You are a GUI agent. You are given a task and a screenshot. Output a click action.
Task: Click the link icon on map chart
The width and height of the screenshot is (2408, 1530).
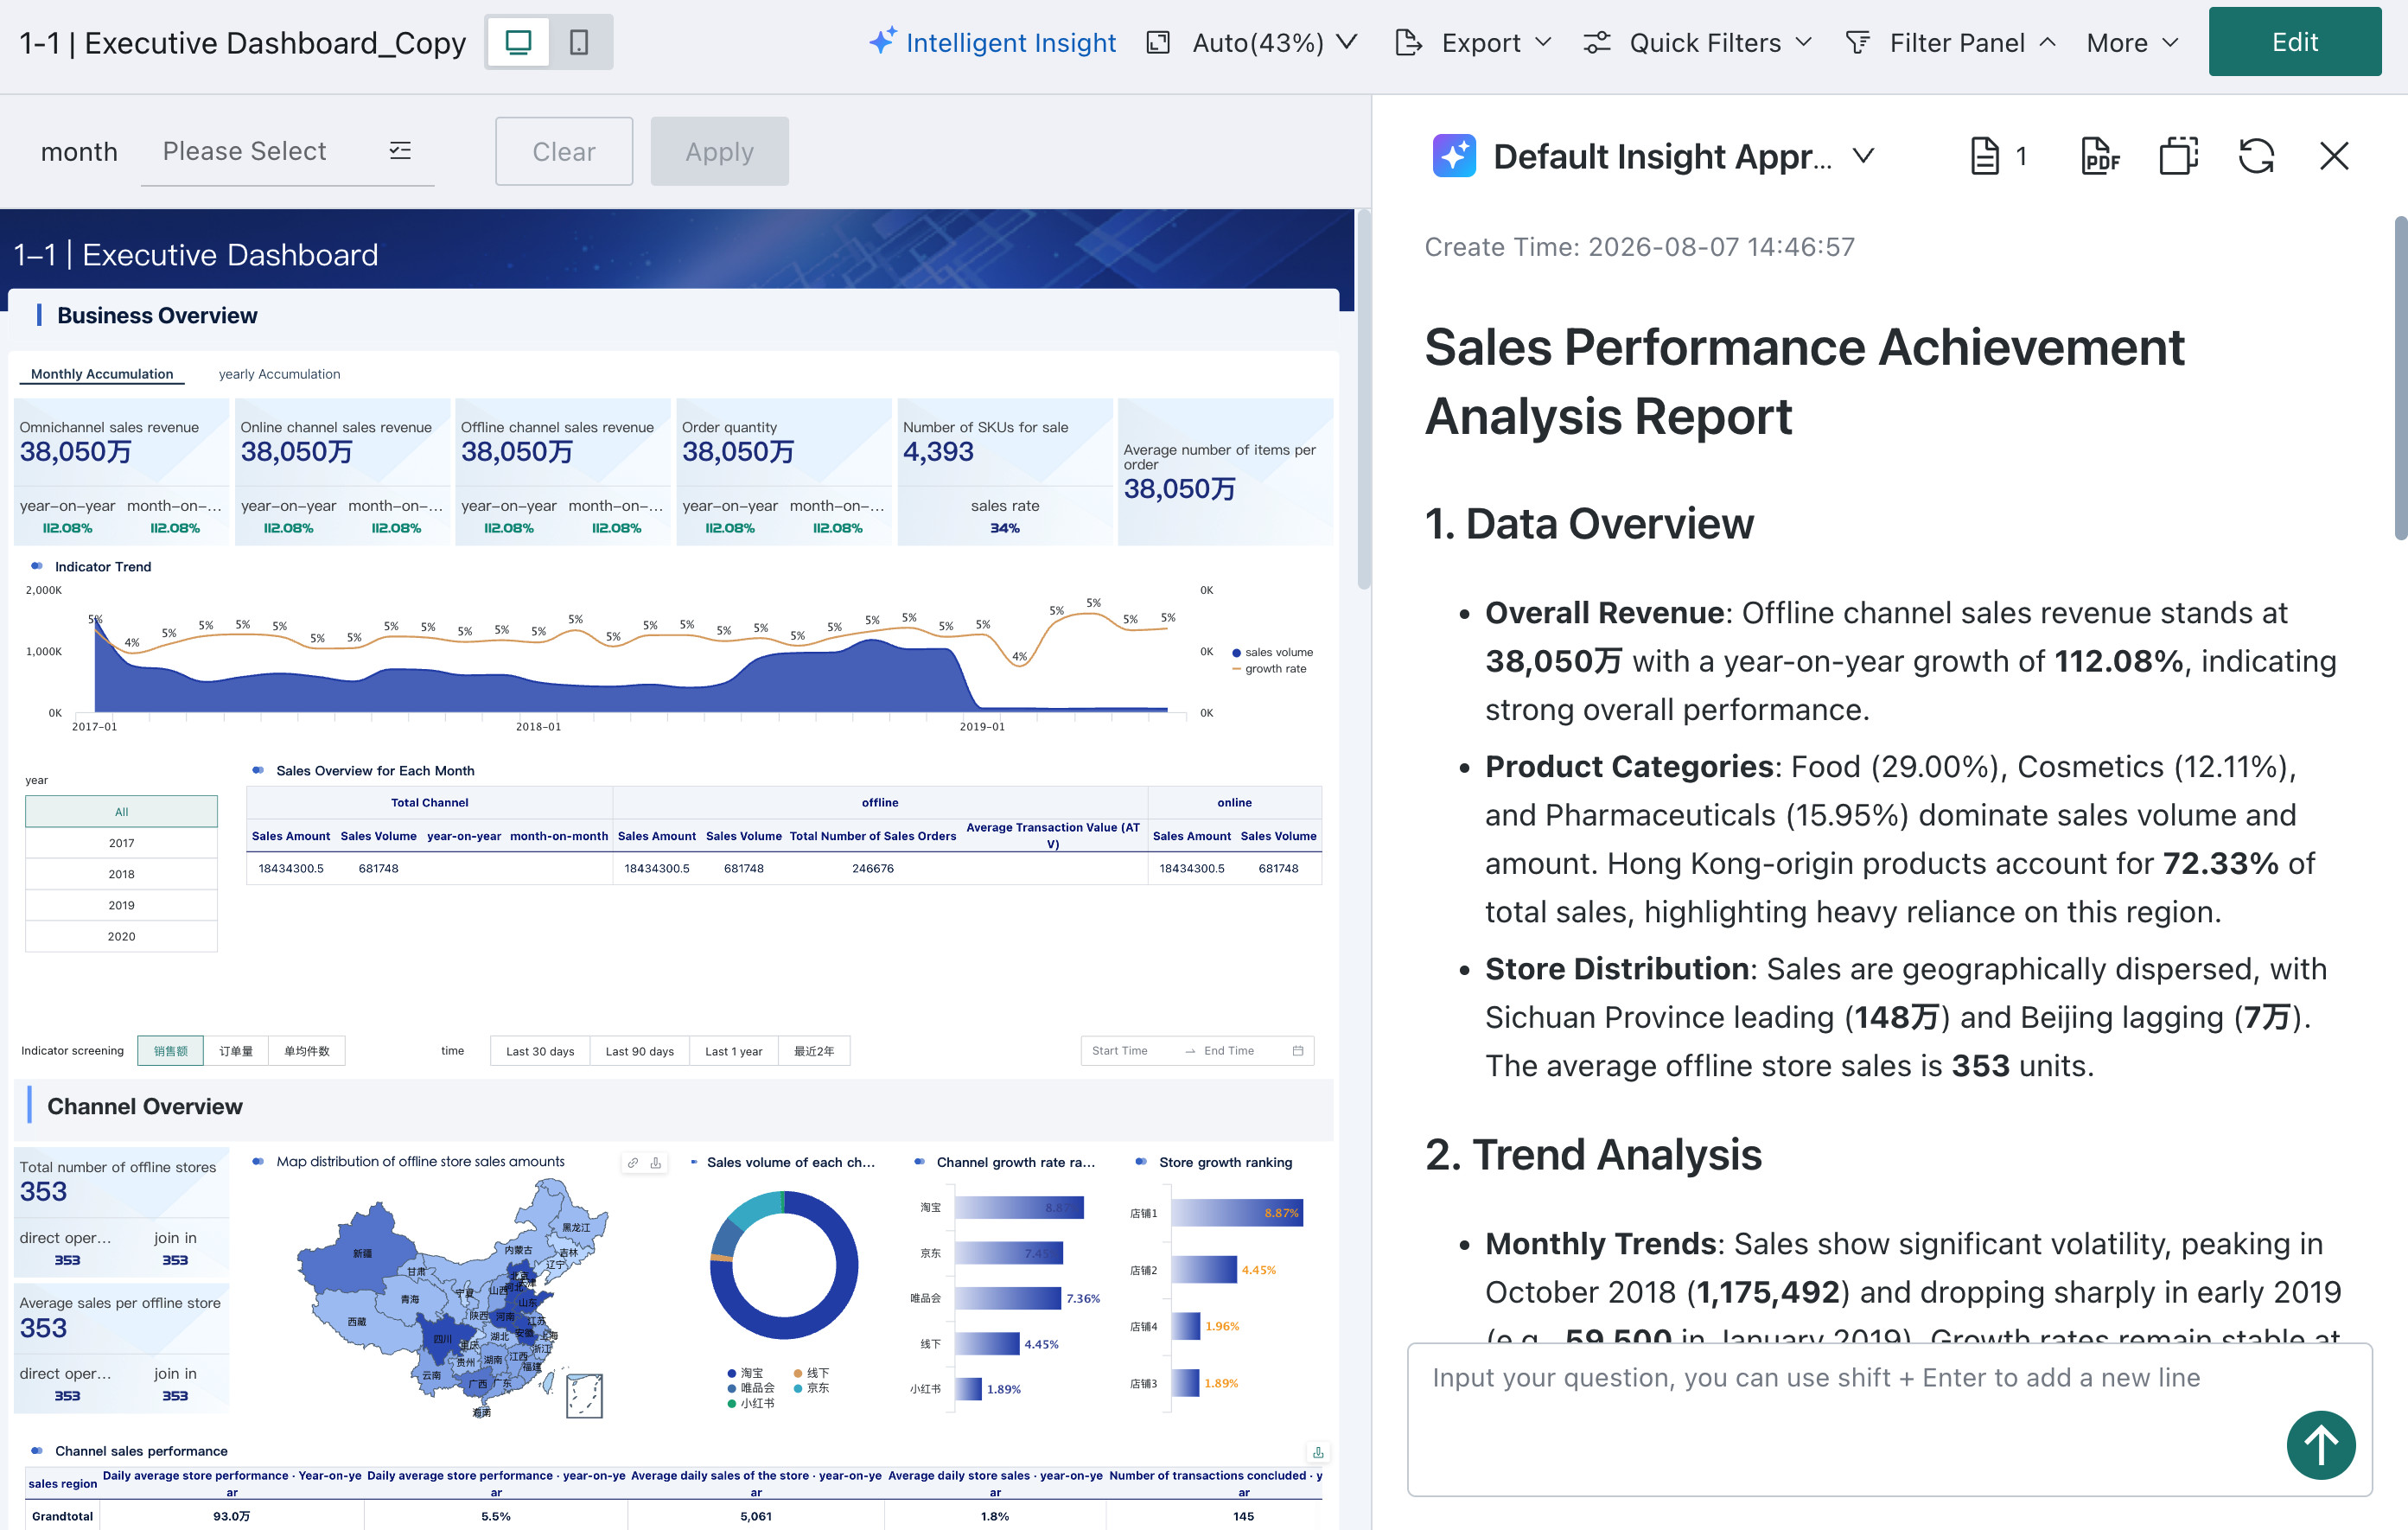(632, 1162)
